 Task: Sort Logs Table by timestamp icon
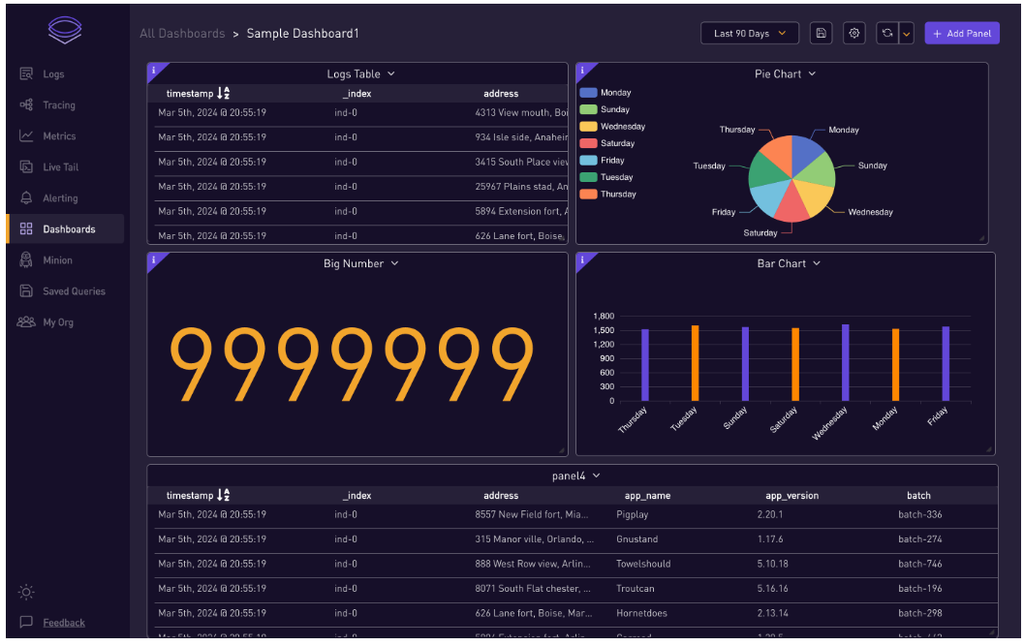223,93
